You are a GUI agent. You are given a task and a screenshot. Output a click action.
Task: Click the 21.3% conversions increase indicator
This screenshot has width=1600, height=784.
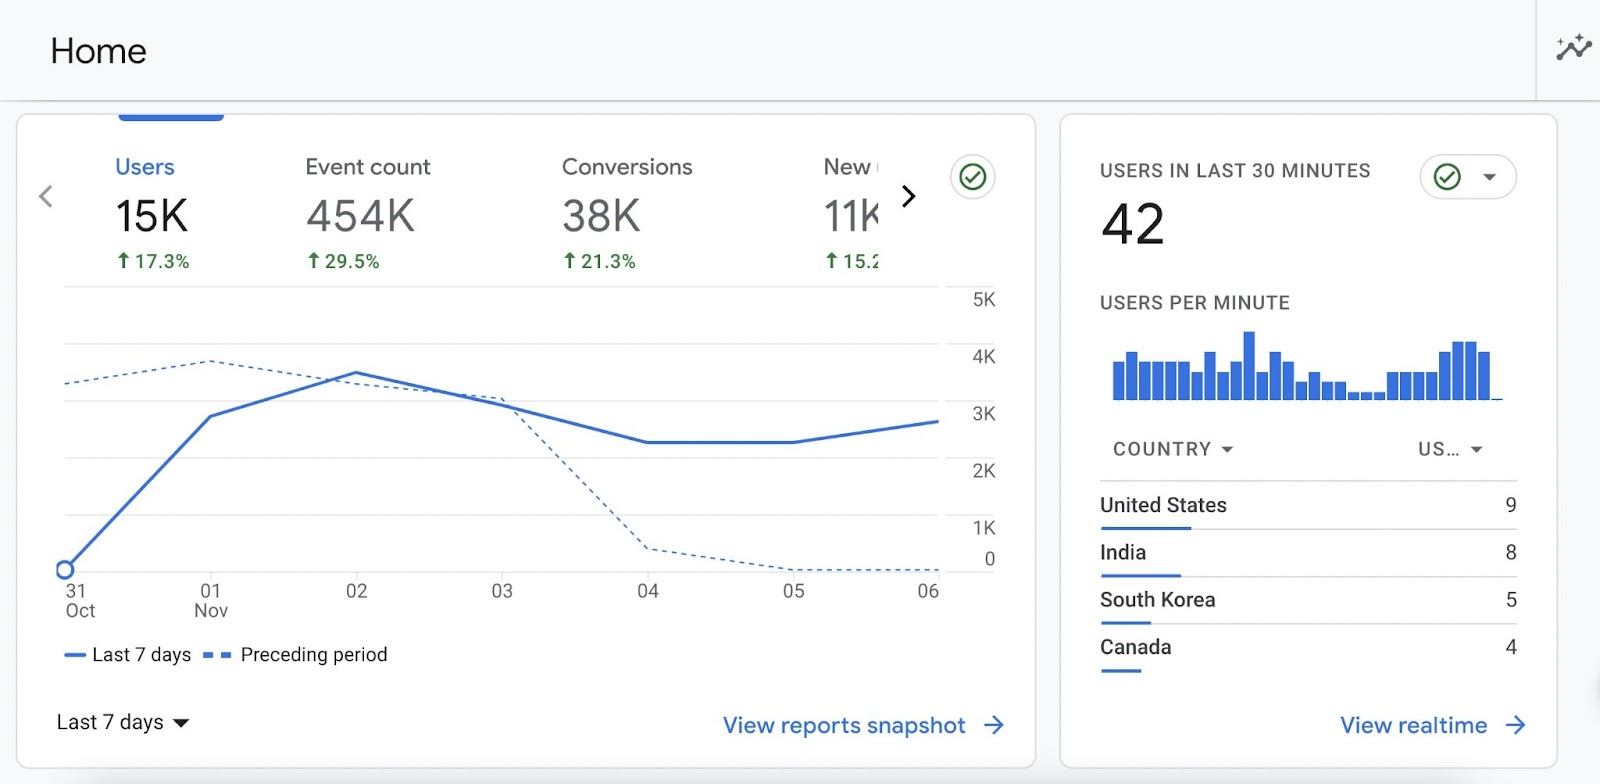click(599, 261)
